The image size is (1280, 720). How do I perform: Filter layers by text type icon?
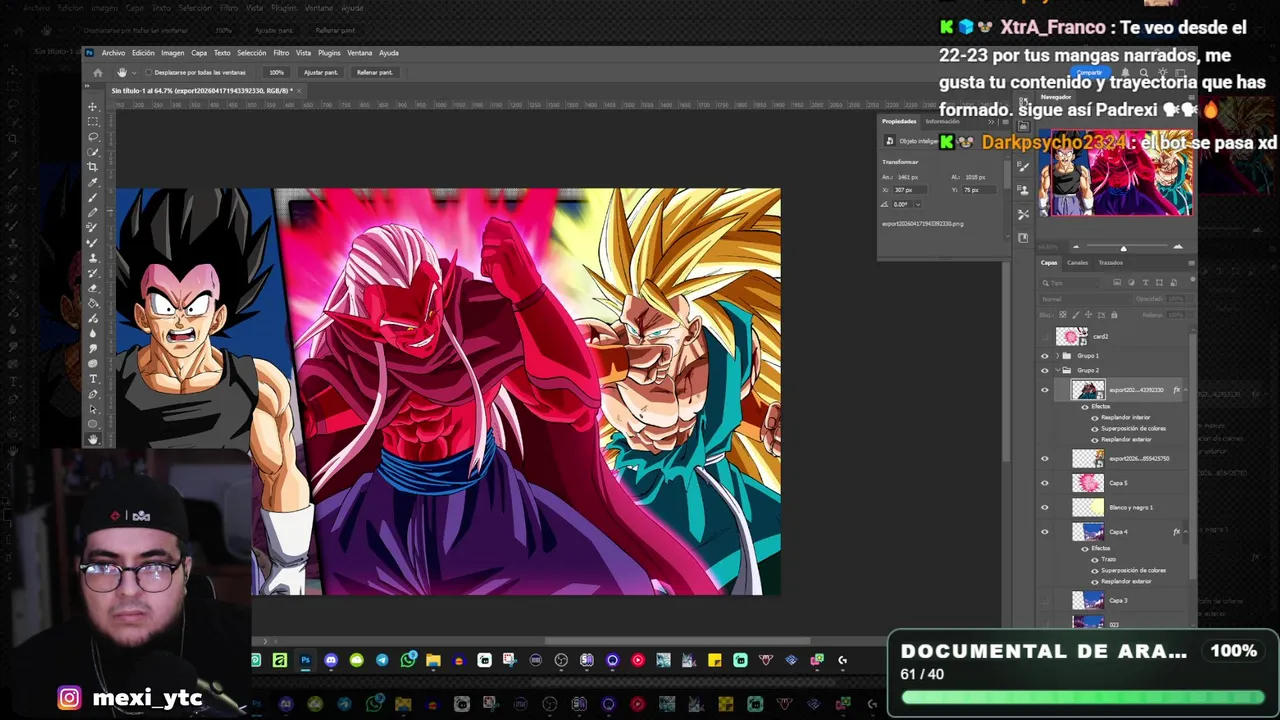1145,283
